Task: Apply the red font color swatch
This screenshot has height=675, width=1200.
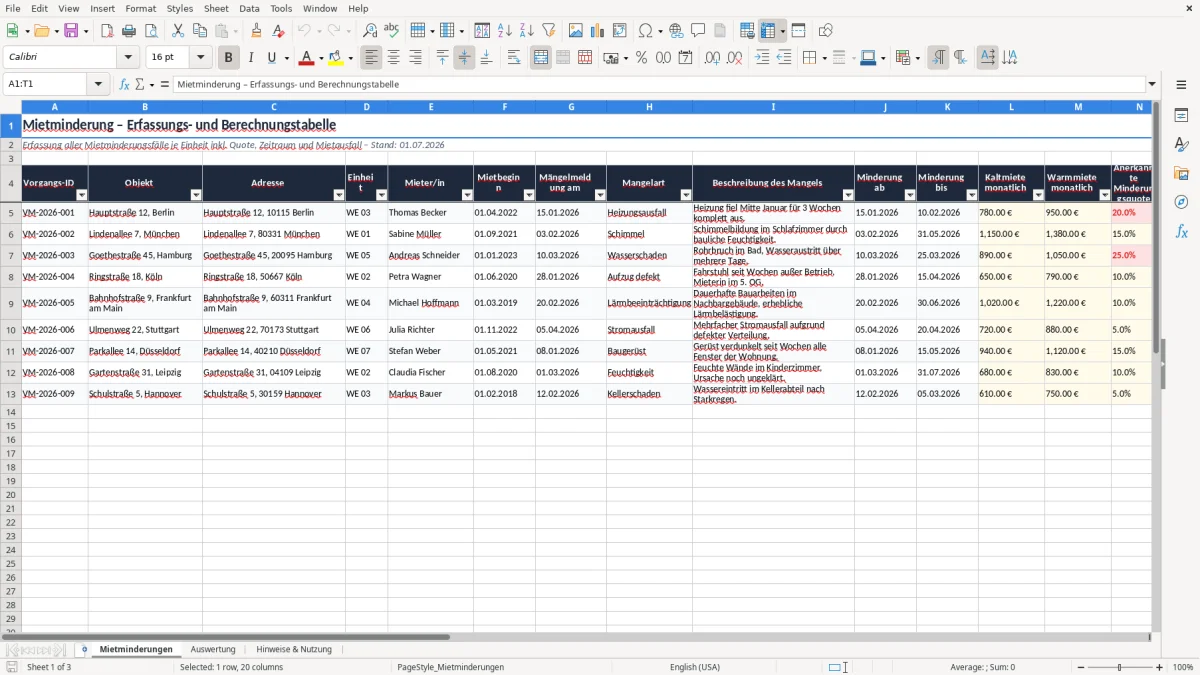Action: point(306,58)
